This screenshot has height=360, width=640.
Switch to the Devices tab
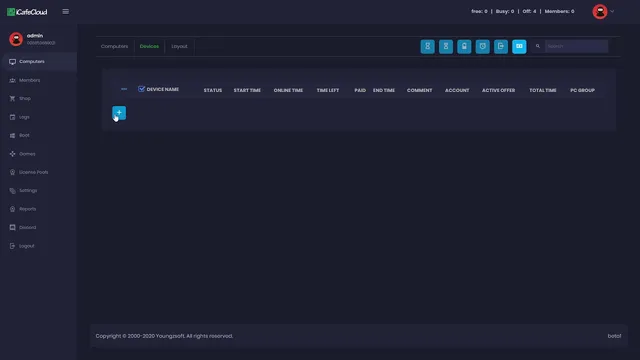point(149,46)
